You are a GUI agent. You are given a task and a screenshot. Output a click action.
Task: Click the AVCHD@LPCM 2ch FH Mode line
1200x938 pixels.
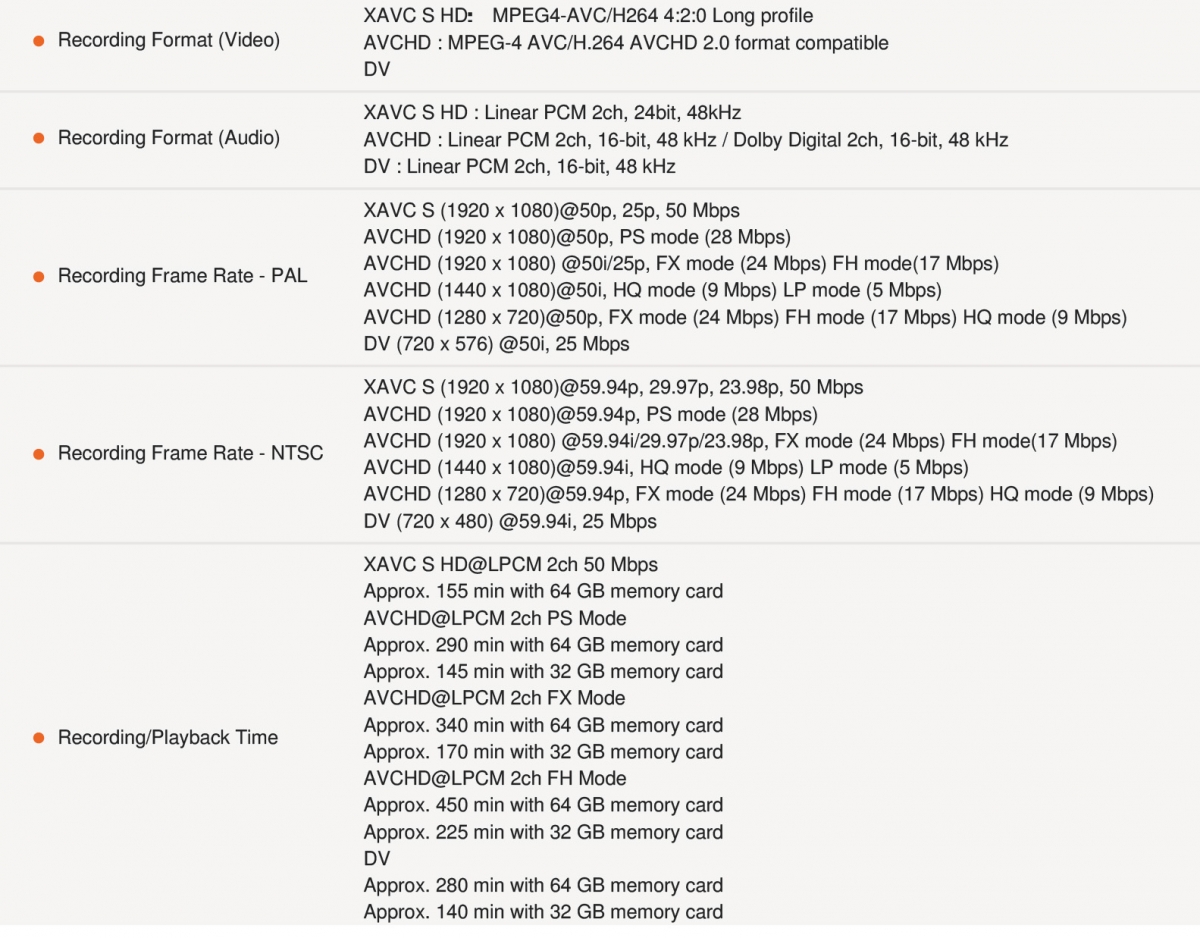[494, 778]
